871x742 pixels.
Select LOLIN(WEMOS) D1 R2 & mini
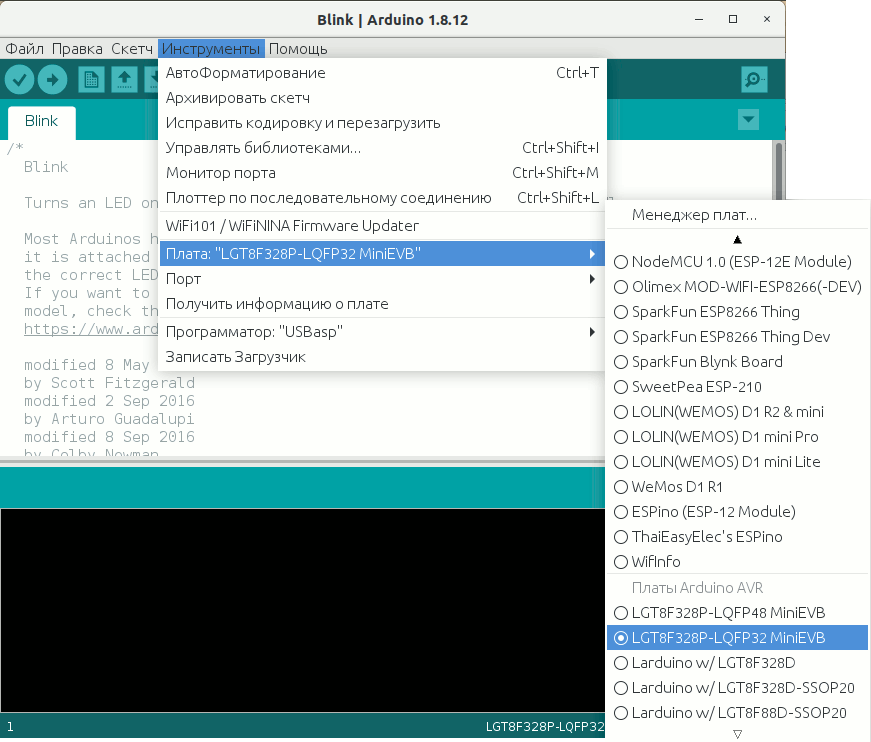click(x=737, y=412)
